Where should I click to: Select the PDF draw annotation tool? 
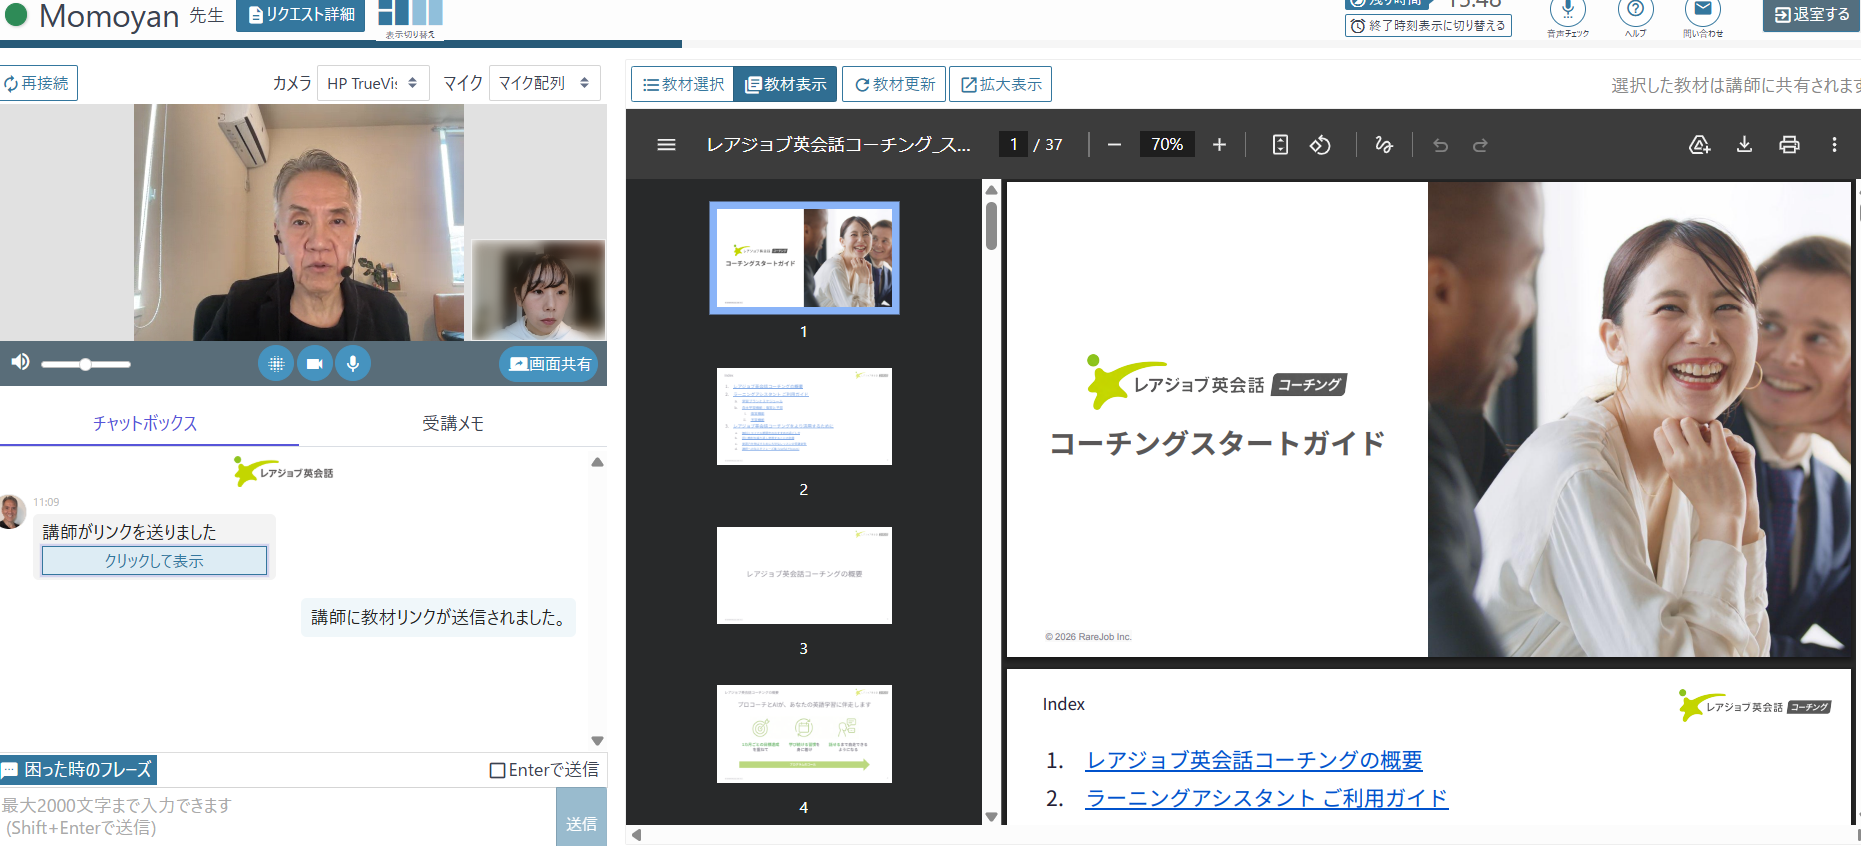click(1384, 145)
